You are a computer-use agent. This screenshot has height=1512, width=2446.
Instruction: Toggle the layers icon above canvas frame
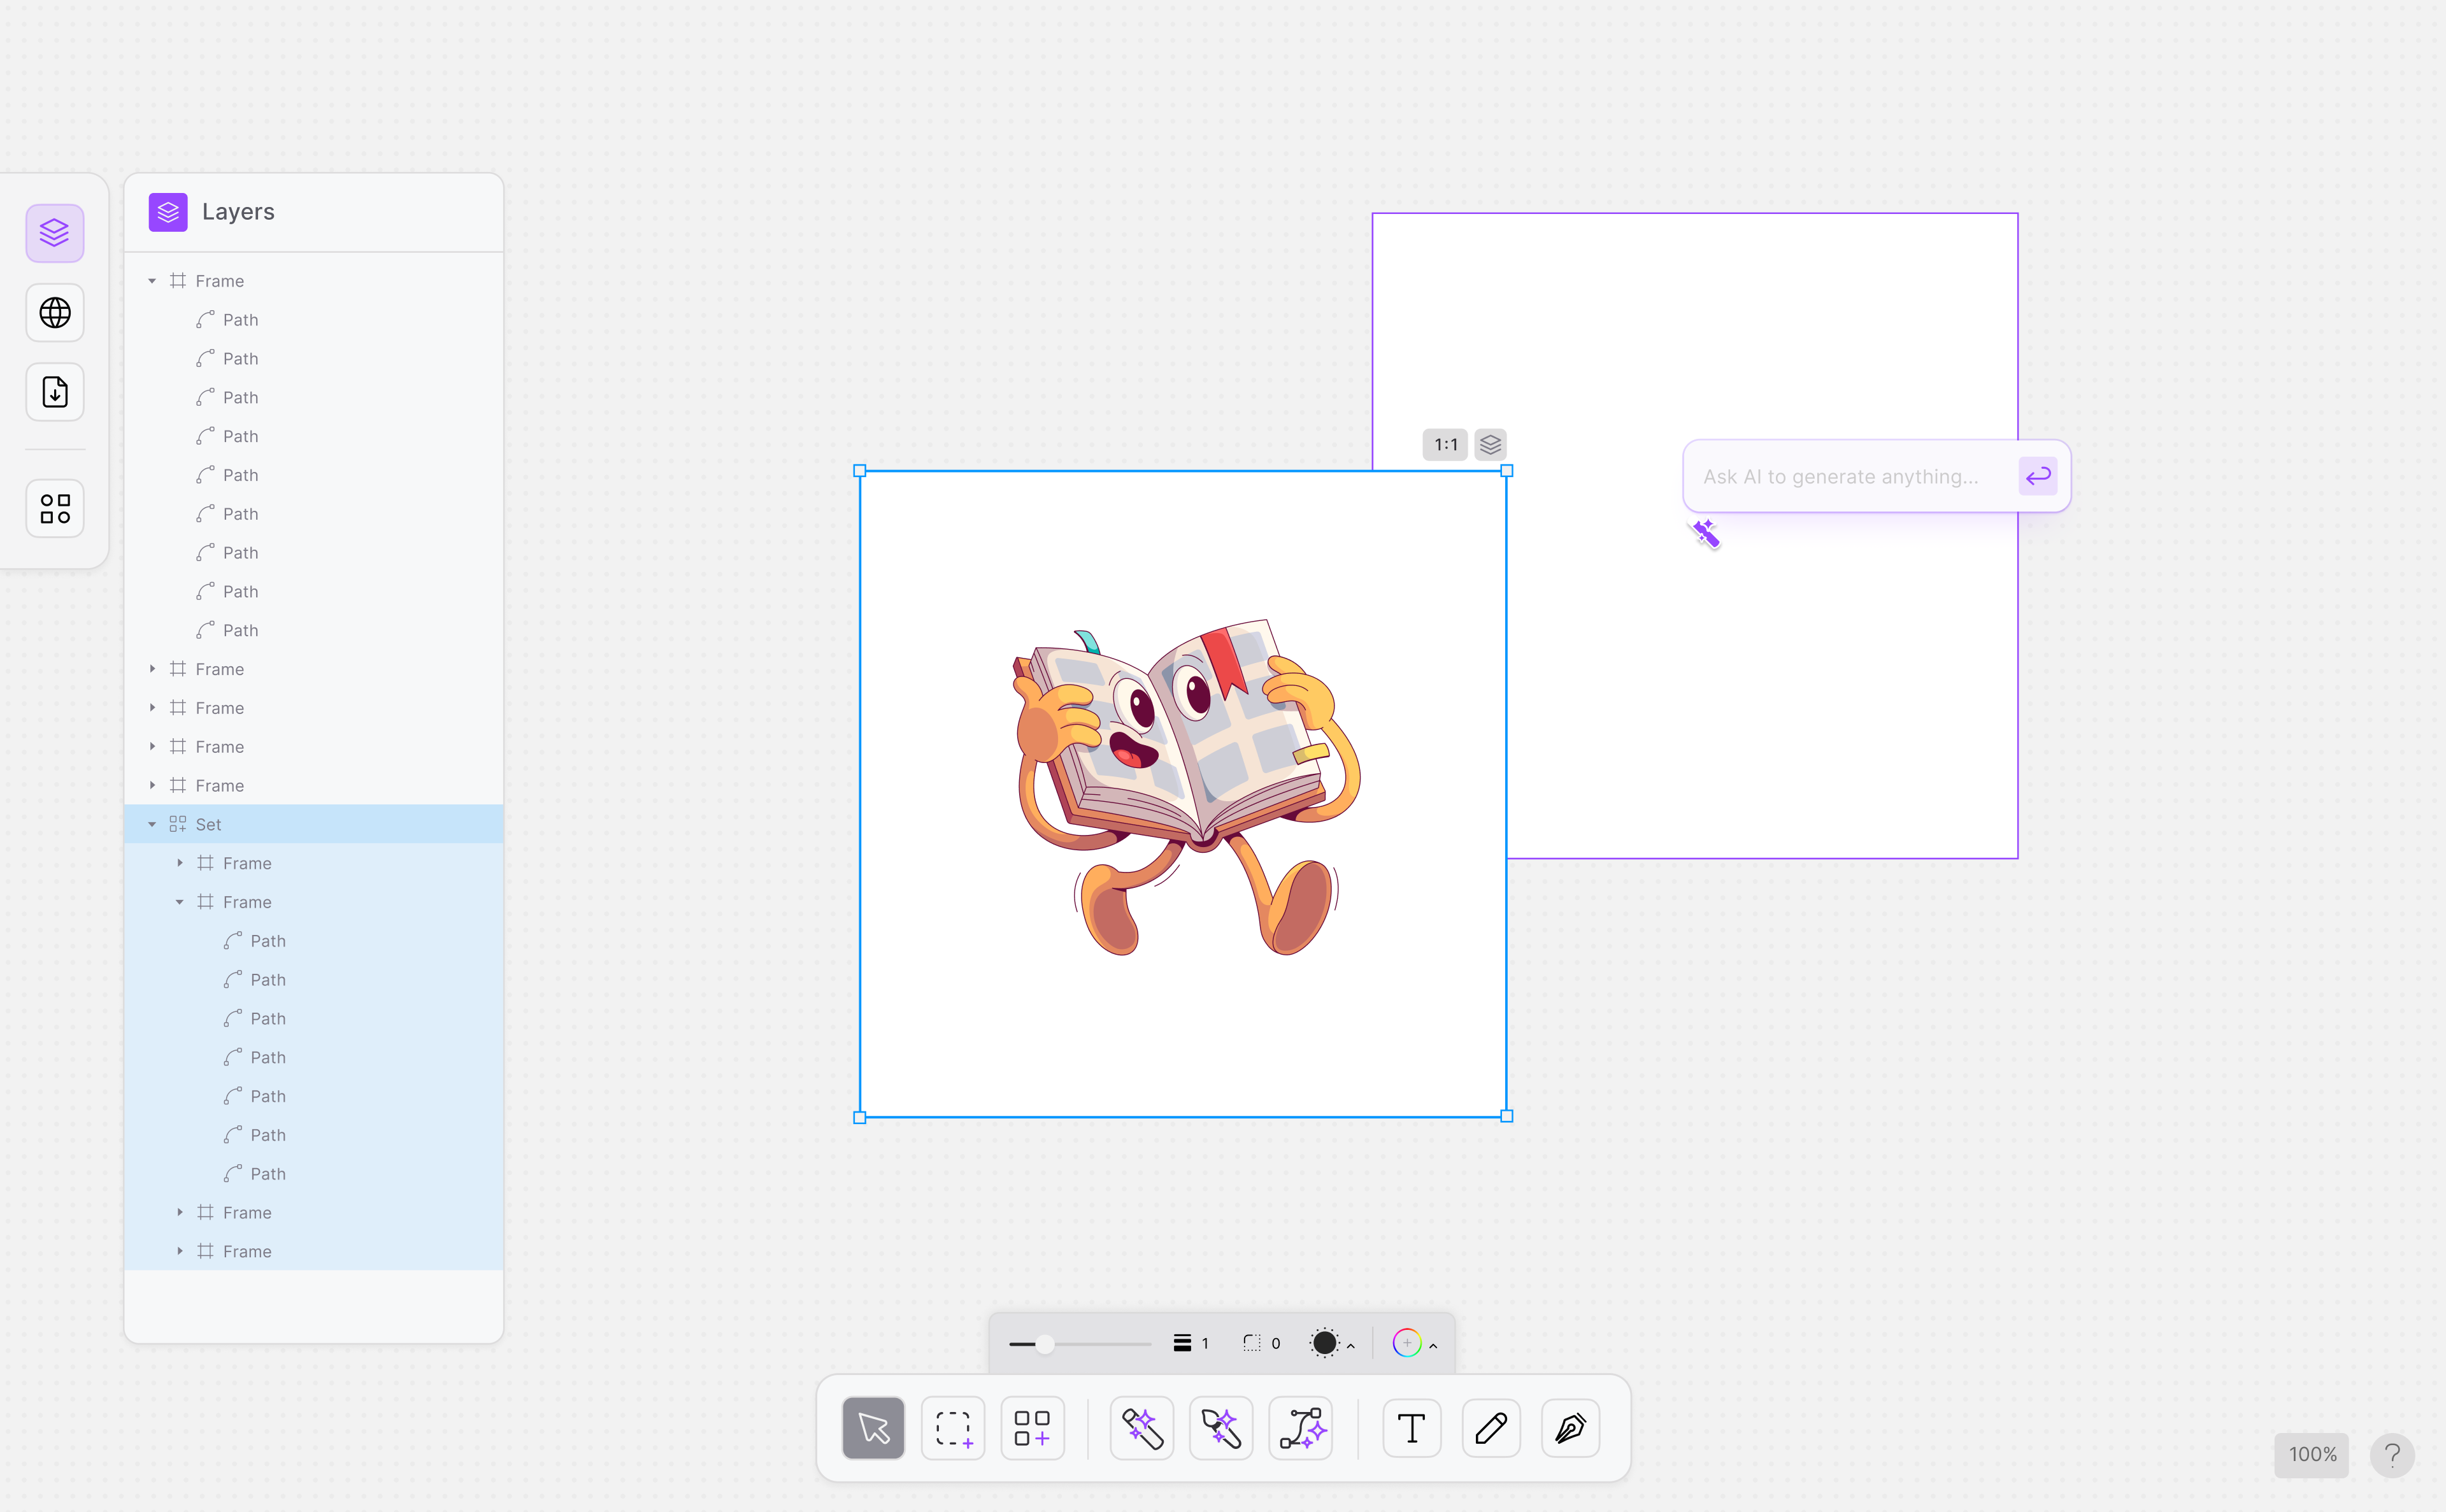tap(1490, 444)
